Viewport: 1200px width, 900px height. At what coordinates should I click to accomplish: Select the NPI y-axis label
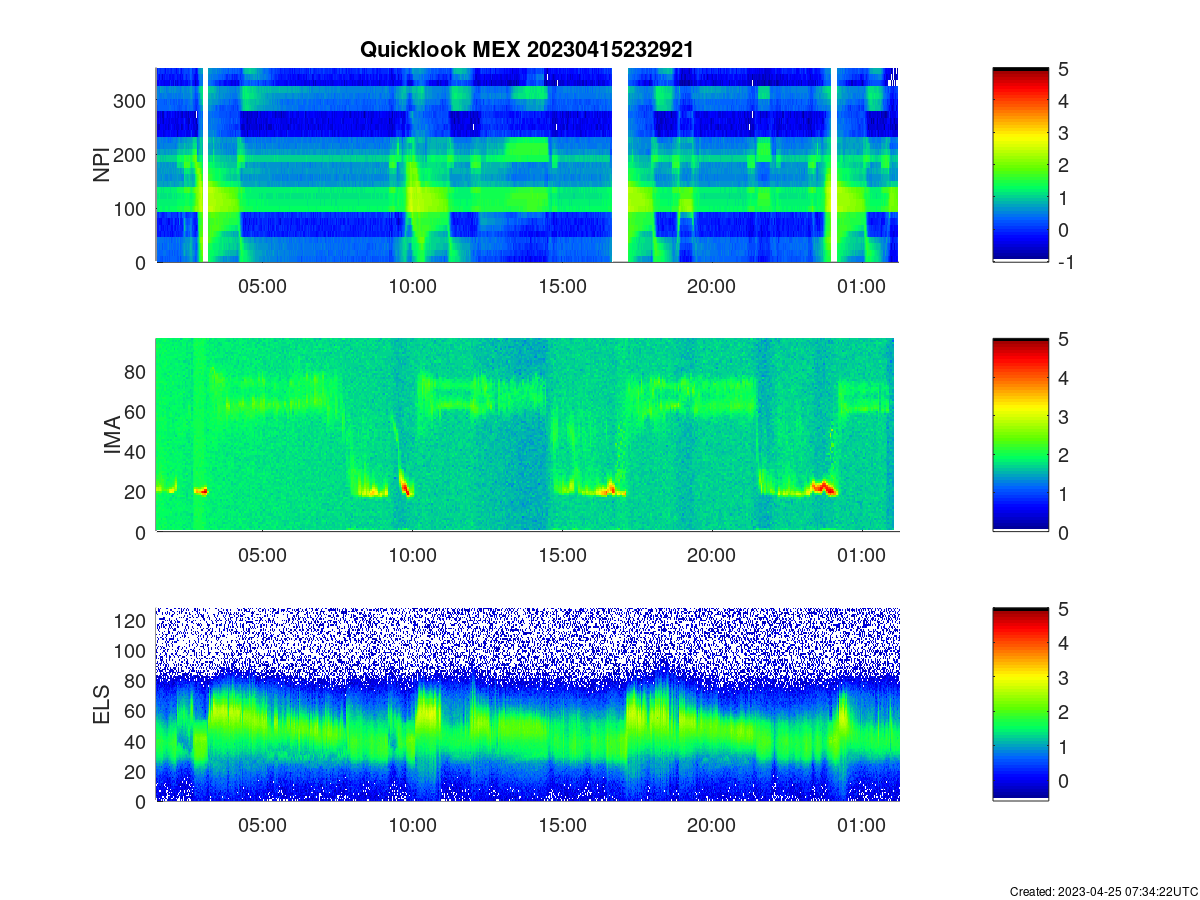(x=101, y=165)
